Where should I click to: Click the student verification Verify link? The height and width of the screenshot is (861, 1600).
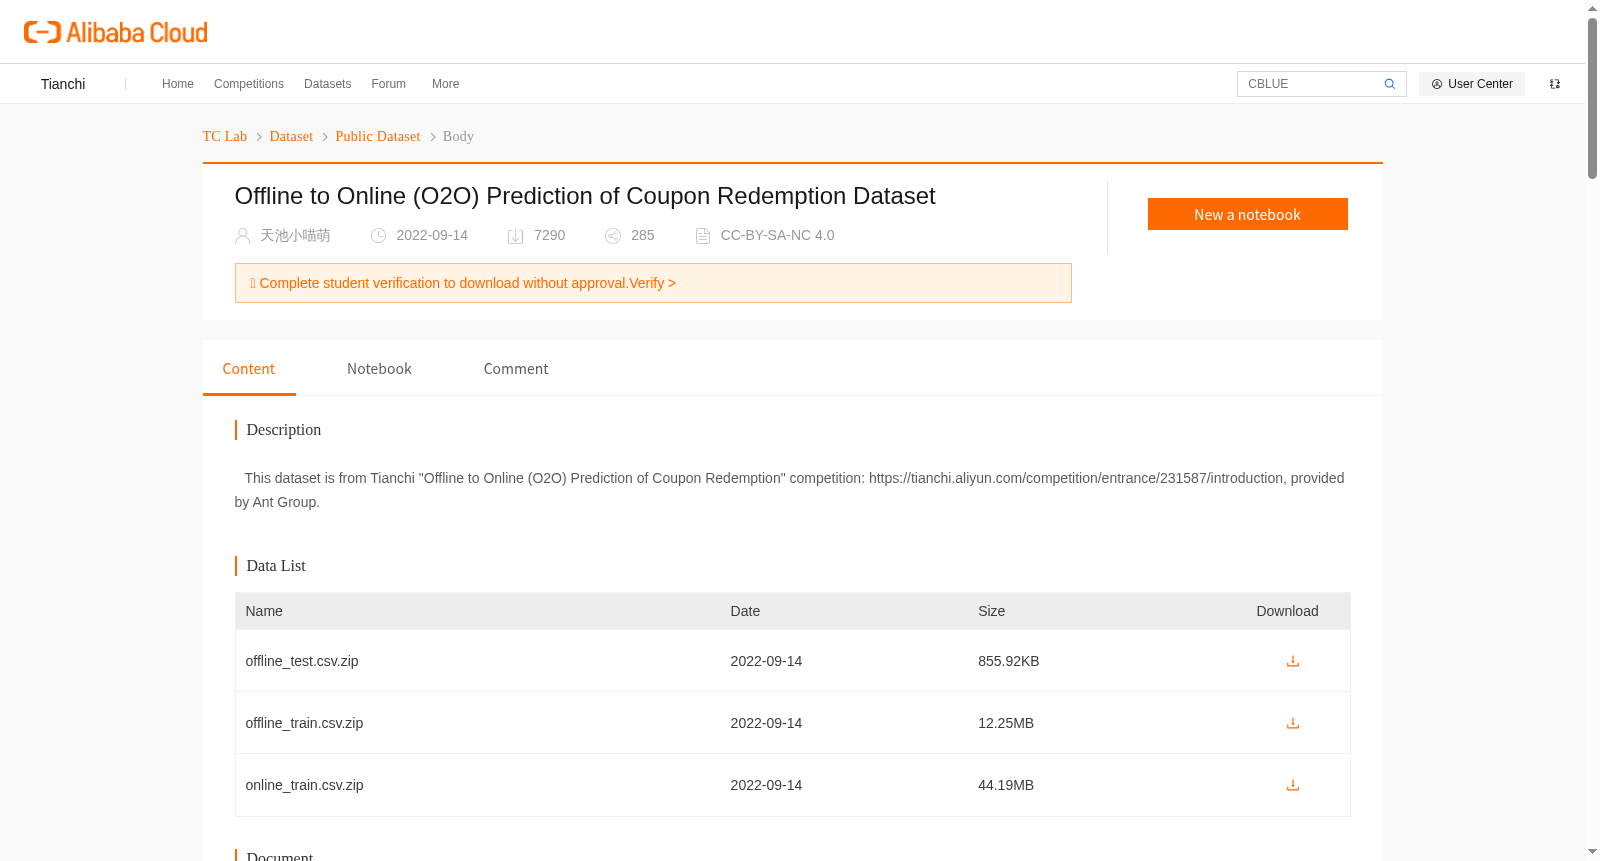[653, 283]
